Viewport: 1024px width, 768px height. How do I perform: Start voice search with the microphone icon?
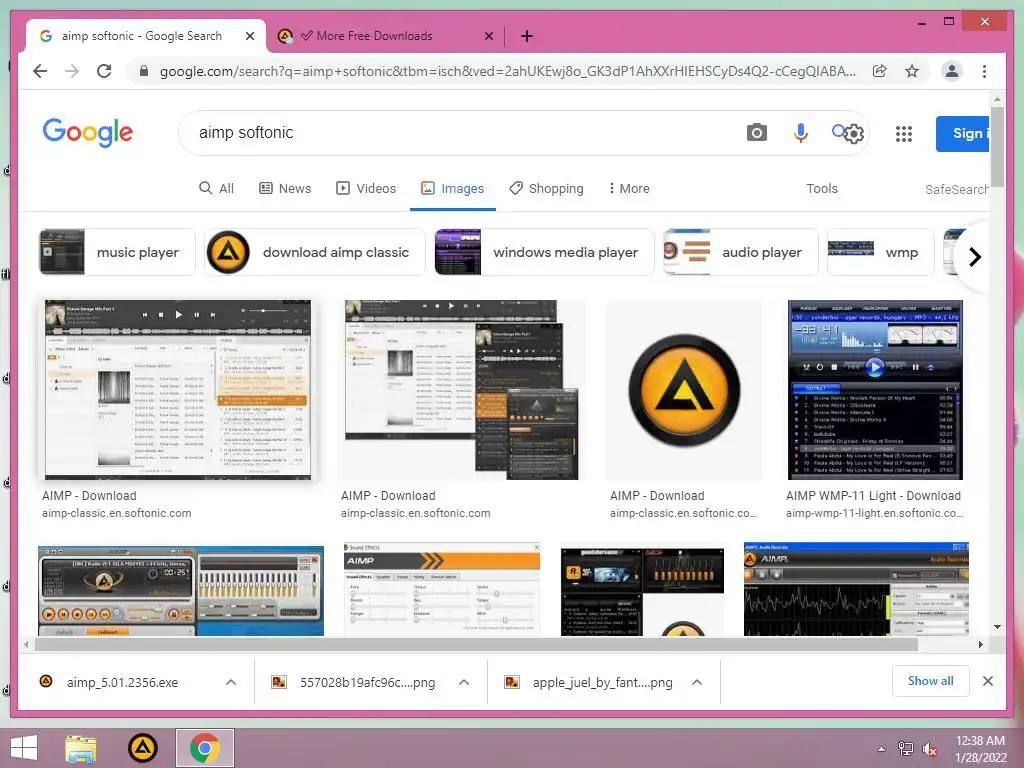pyautogui.click(x=801, y=133)
